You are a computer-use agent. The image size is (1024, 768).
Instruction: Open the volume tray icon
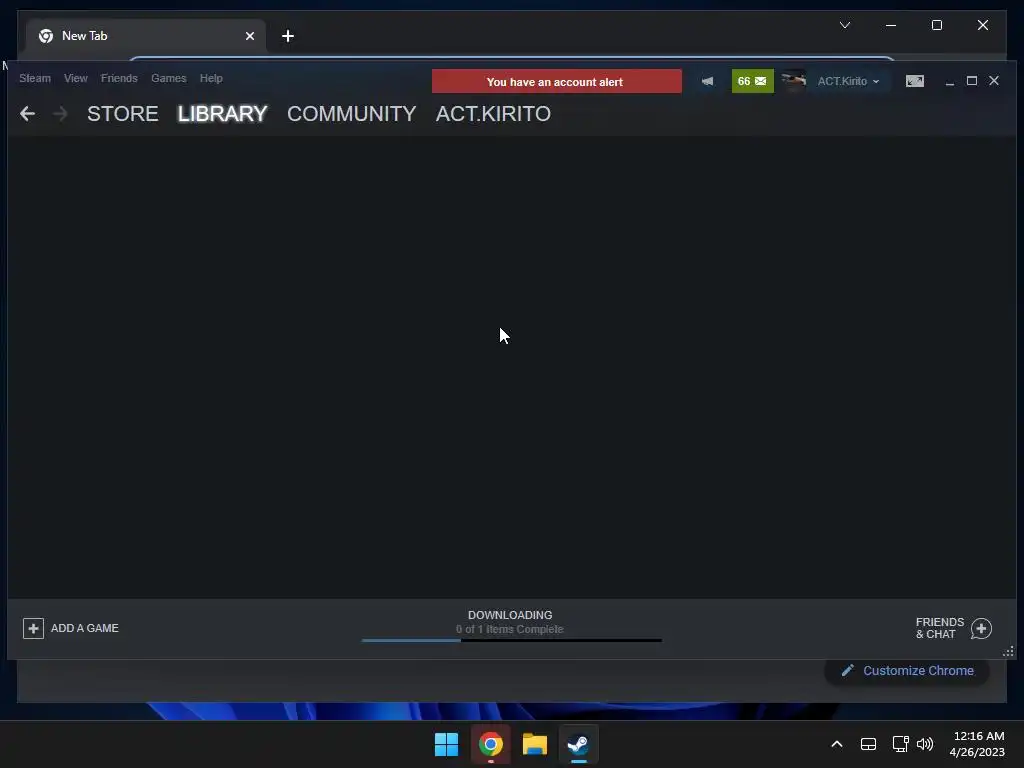pyautogui.click(x=925, y=744)
